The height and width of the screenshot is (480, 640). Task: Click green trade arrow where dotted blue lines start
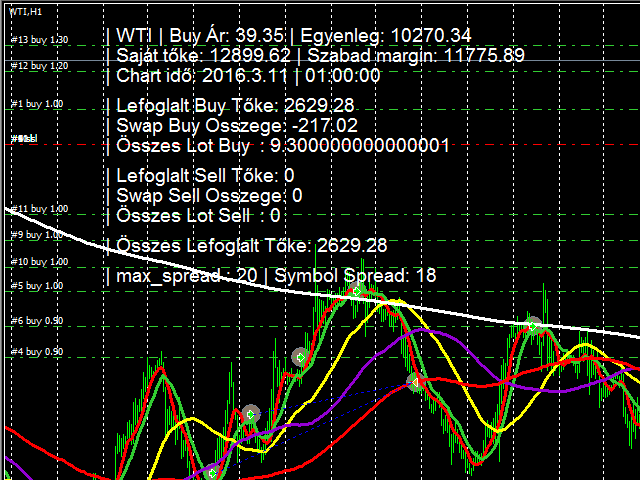(x=251, y=414)
